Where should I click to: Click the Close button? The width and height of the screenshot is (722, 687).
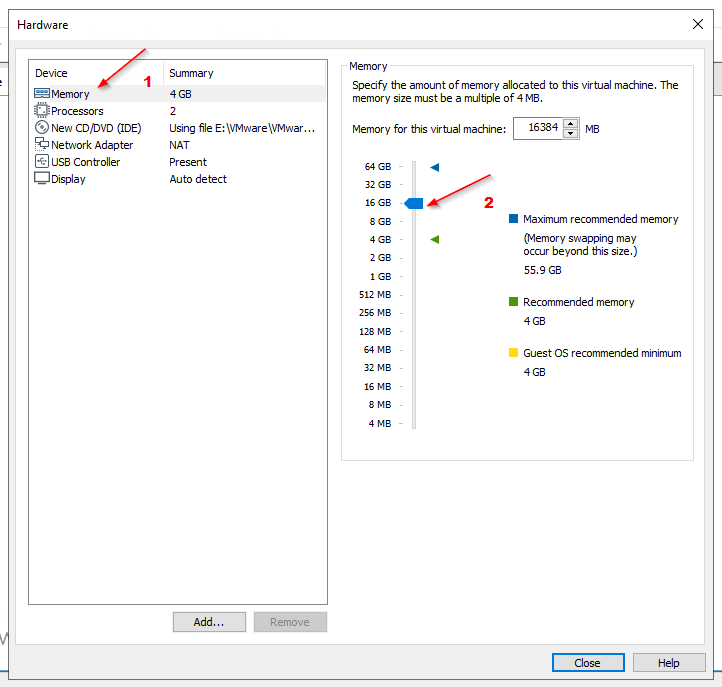(588, 663)
